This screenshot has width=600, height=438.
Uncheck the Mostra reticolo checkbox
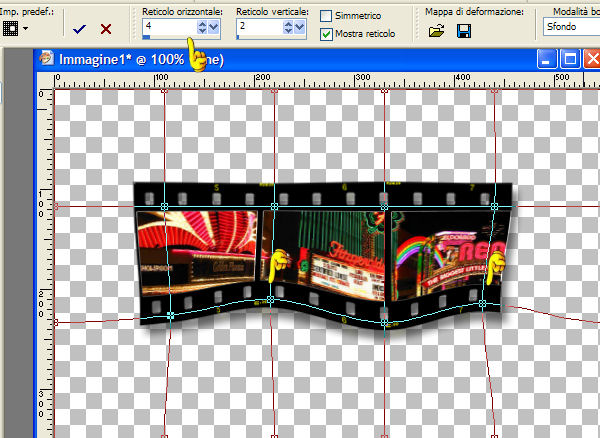click(x=326, y=34)
